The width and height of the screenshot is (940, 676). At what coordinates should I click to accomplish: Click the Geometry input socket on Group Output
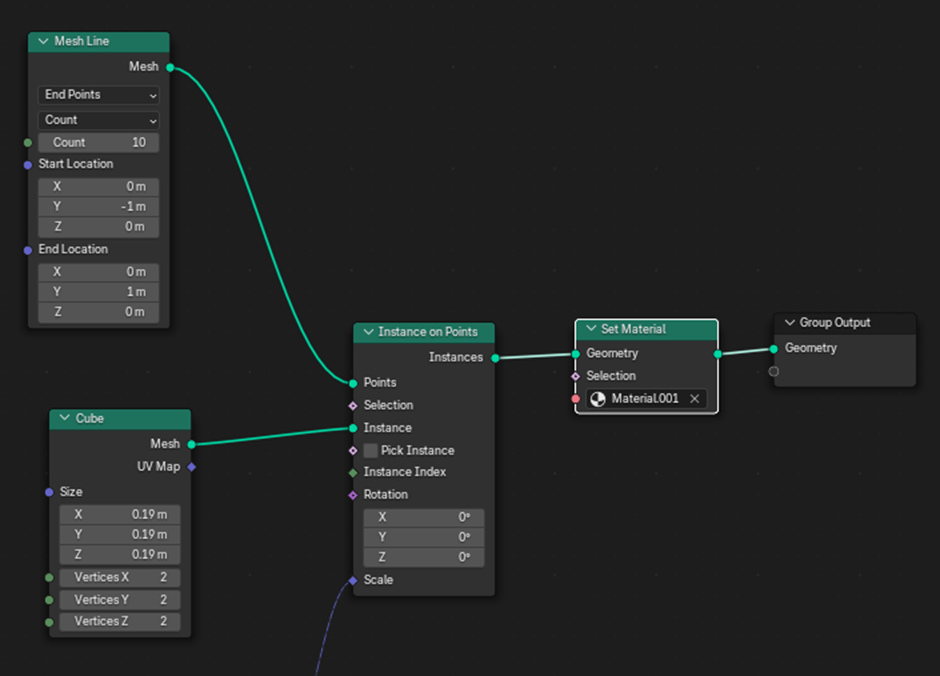click(774, 348)
